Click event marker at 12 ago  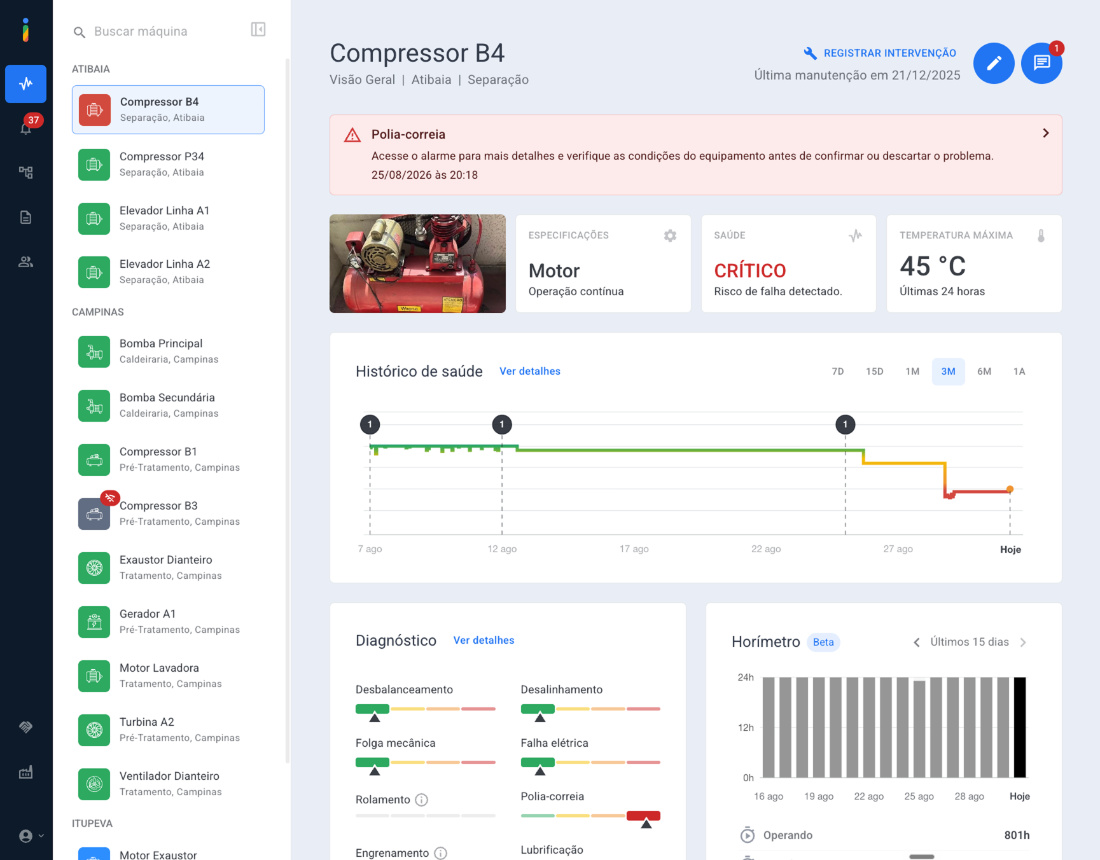pyautogui.click(x=502, y=424)
